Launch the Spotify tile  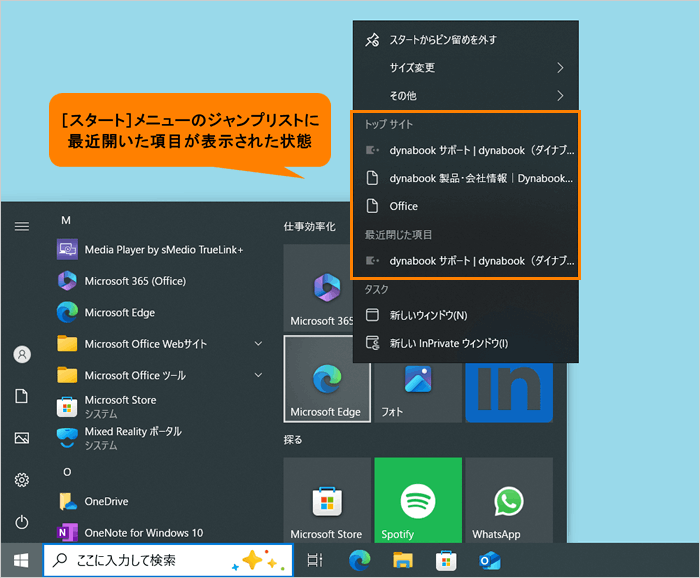tap(418, 500)
